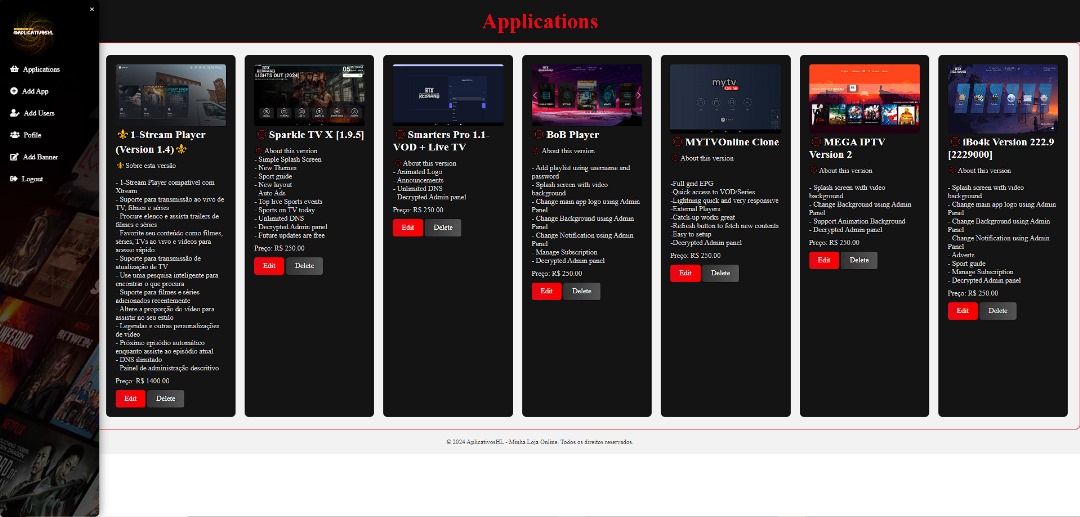Image resolution: width=1080 pixels, height=517 pixels.
Task: Click the MEGA IPTV Version 2 thumbnail
Action: click(x=864, y=98)
